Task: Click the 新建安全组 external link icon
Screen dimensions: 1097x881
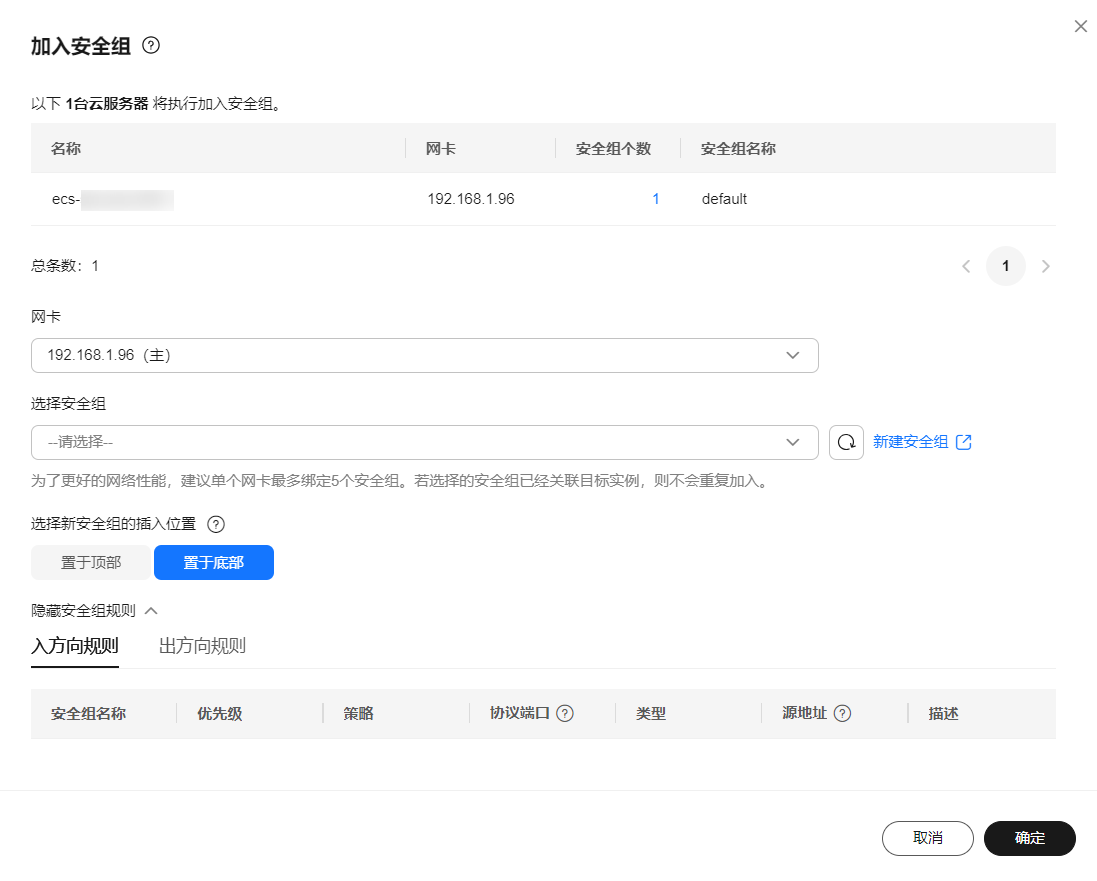Action: tap(966, 441)
